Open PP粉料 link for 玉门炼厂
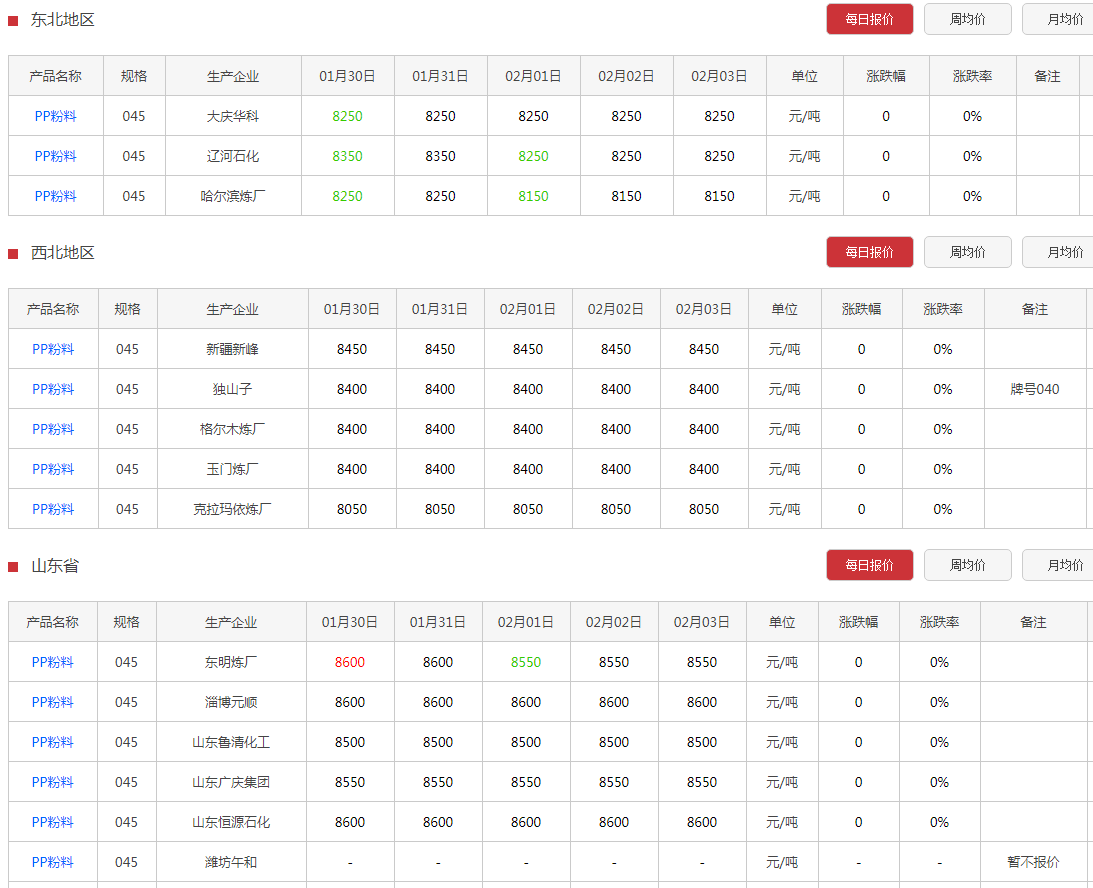 tap(53, 469)
